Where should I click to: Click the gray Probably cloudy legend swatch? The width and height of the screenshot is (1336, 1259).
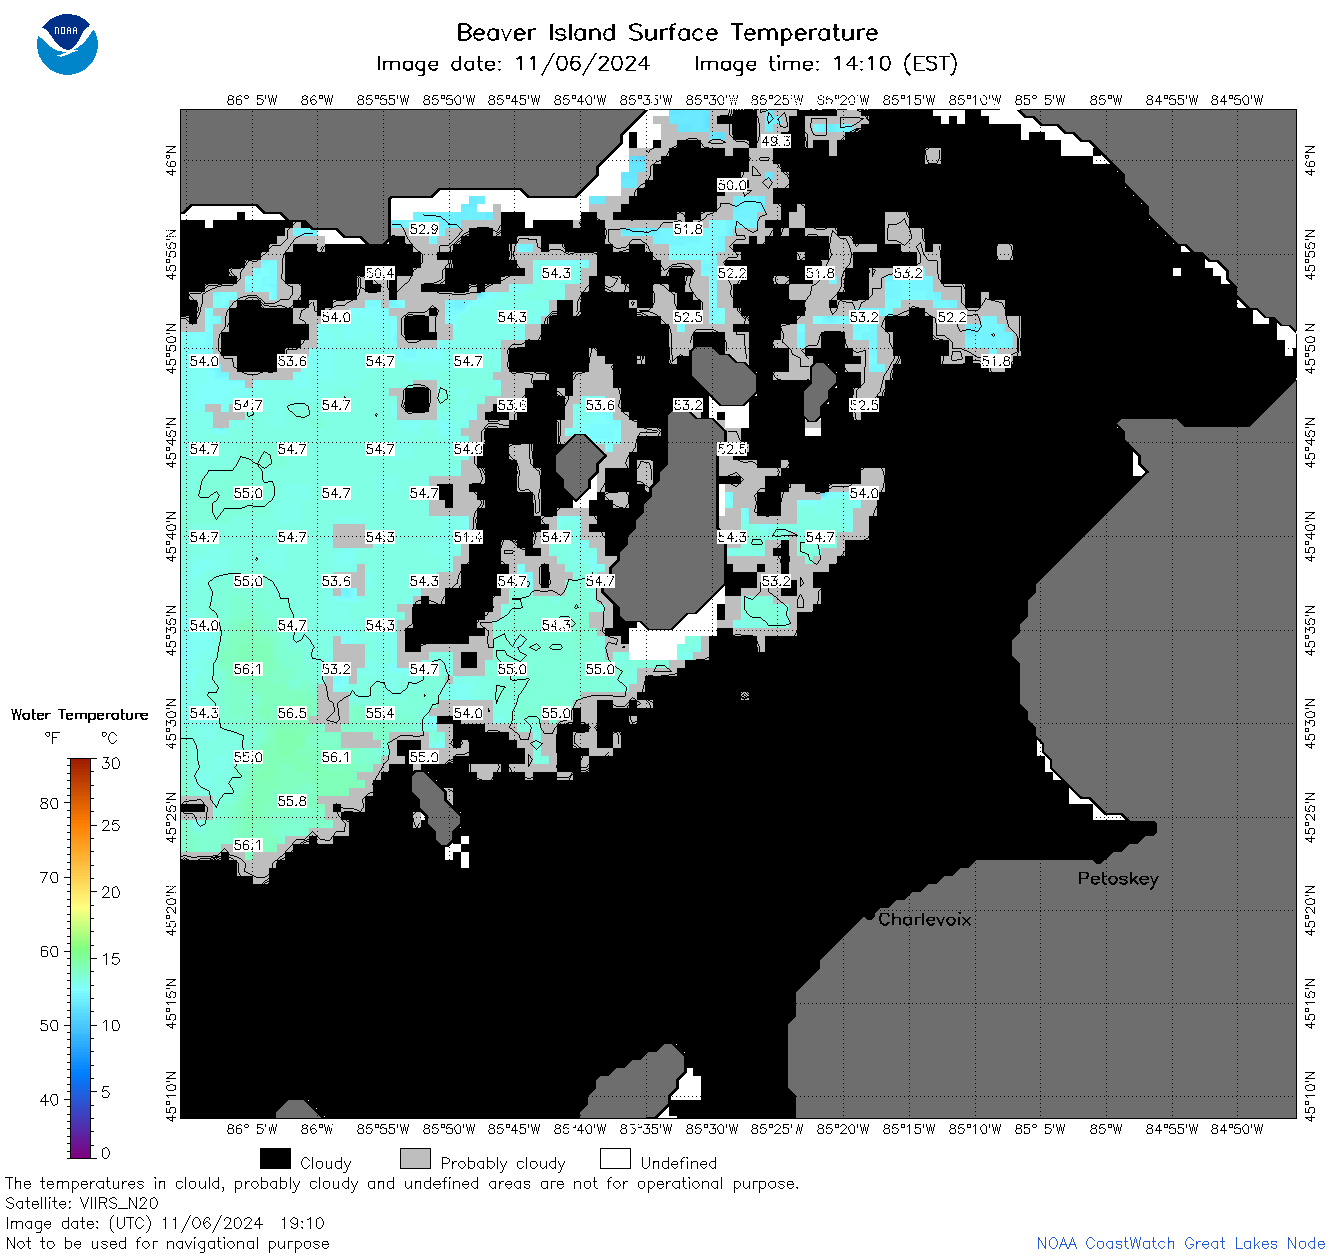415,1159
